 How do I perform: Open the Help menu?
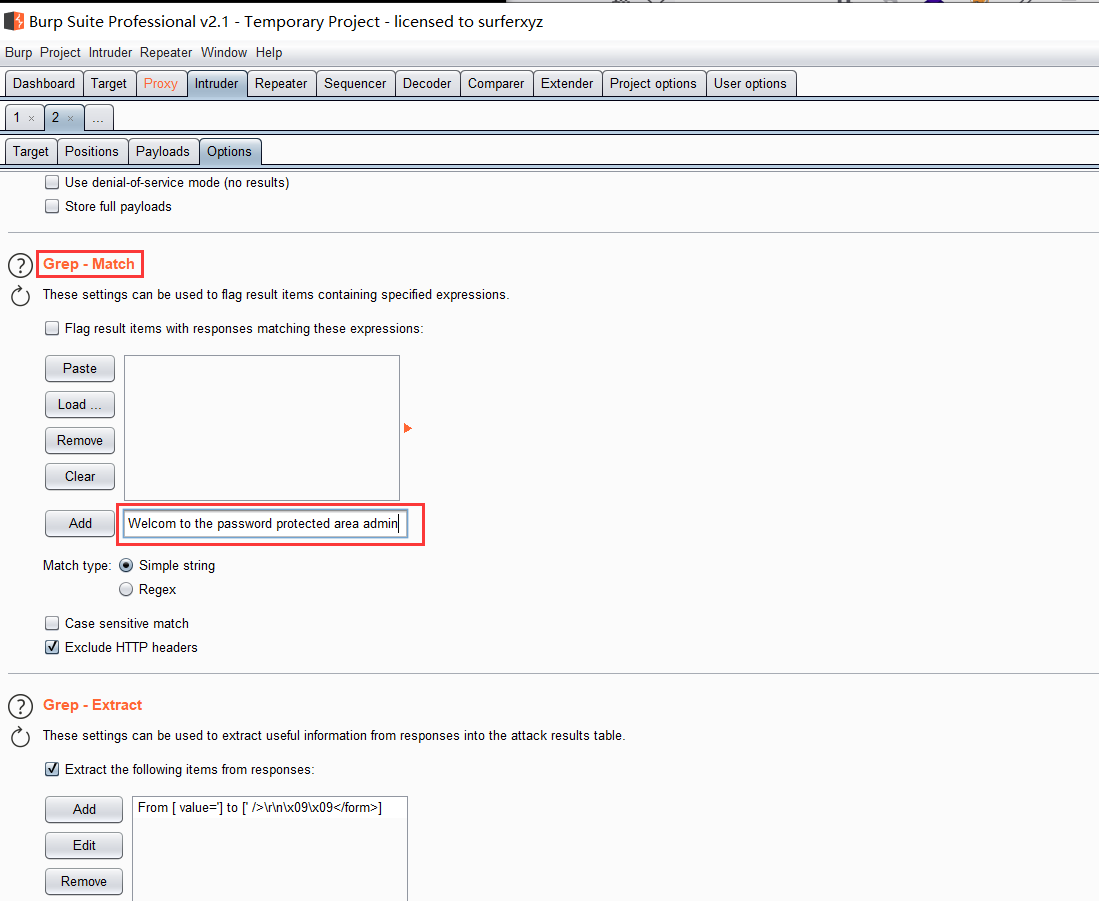coord(268,53)
